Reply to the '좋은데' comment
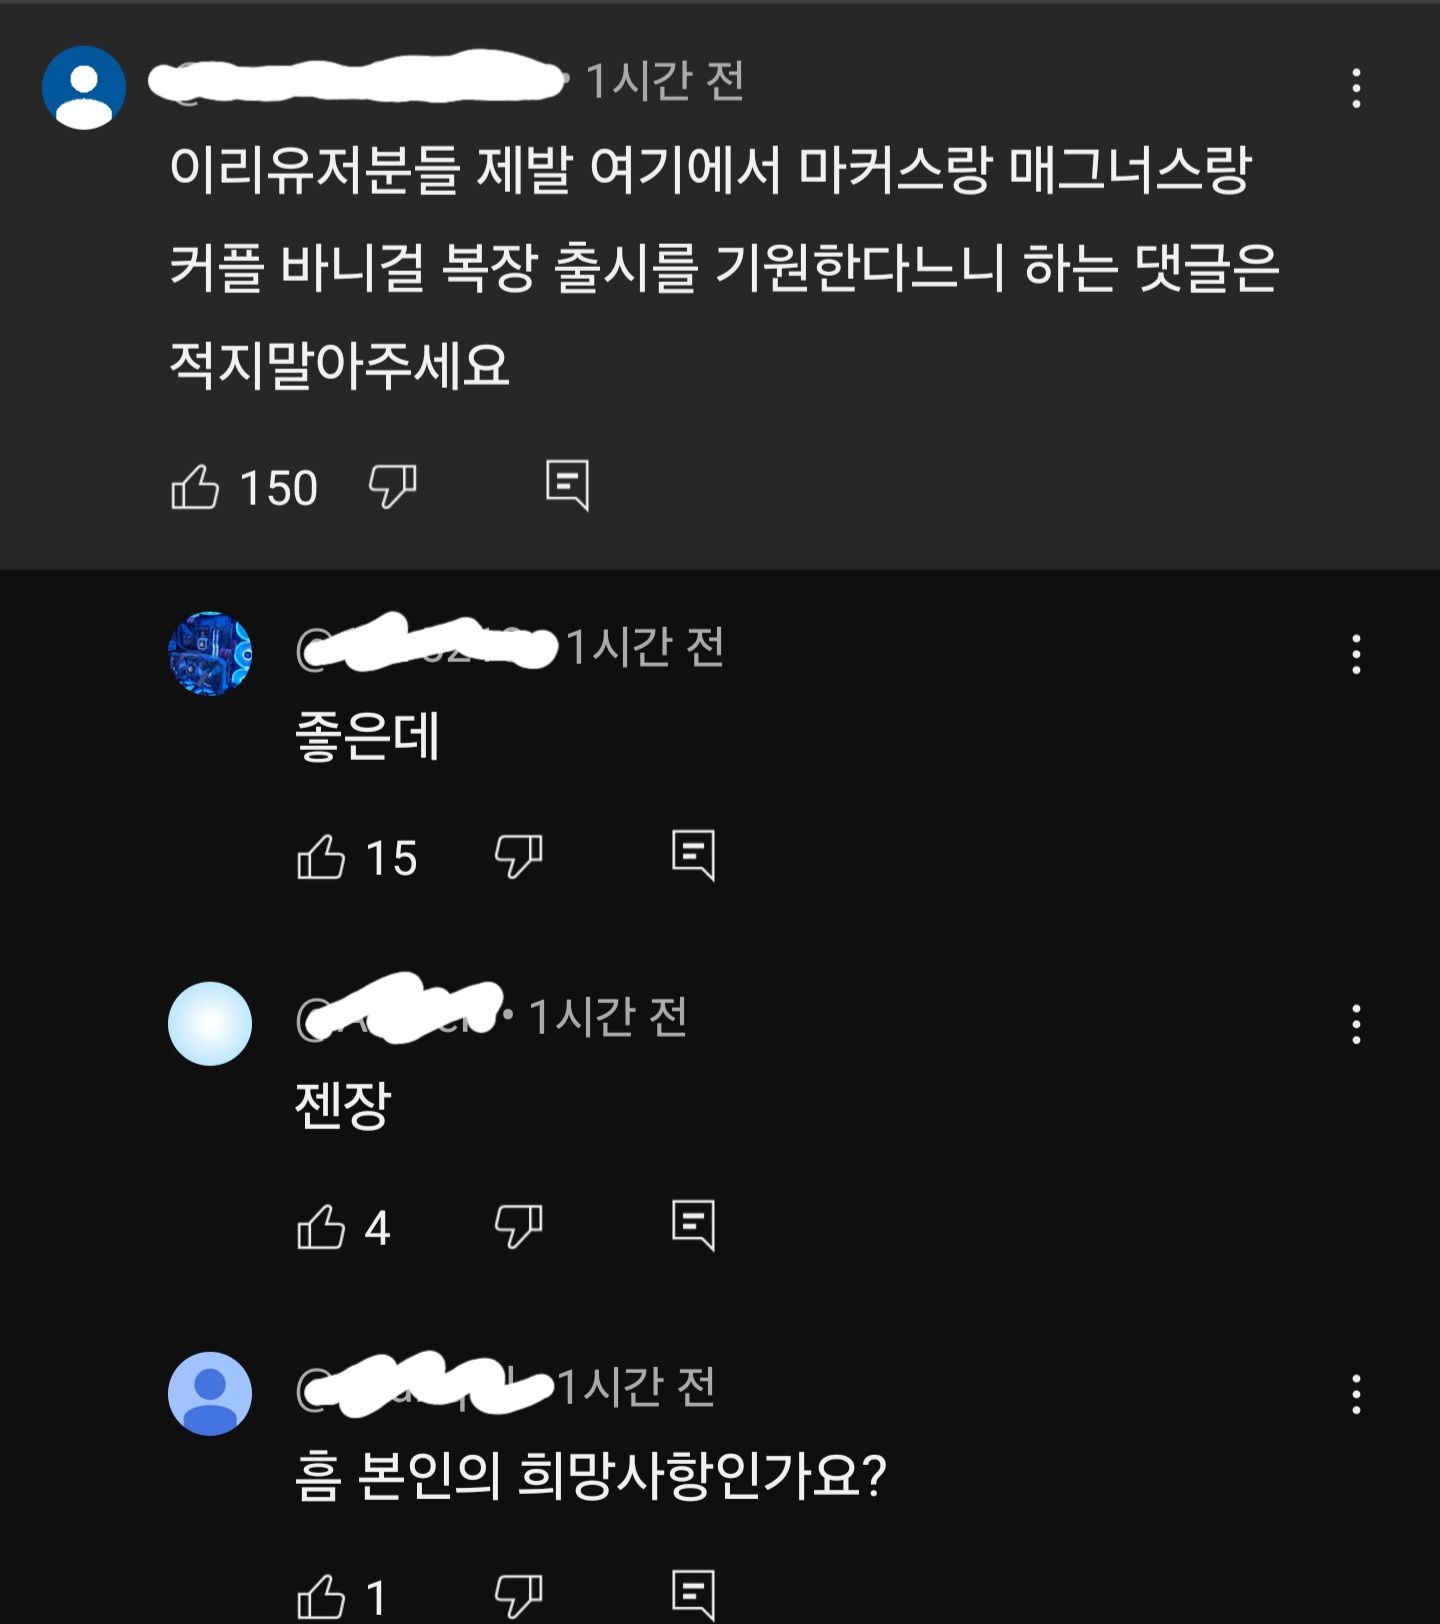 pos(694,856)
